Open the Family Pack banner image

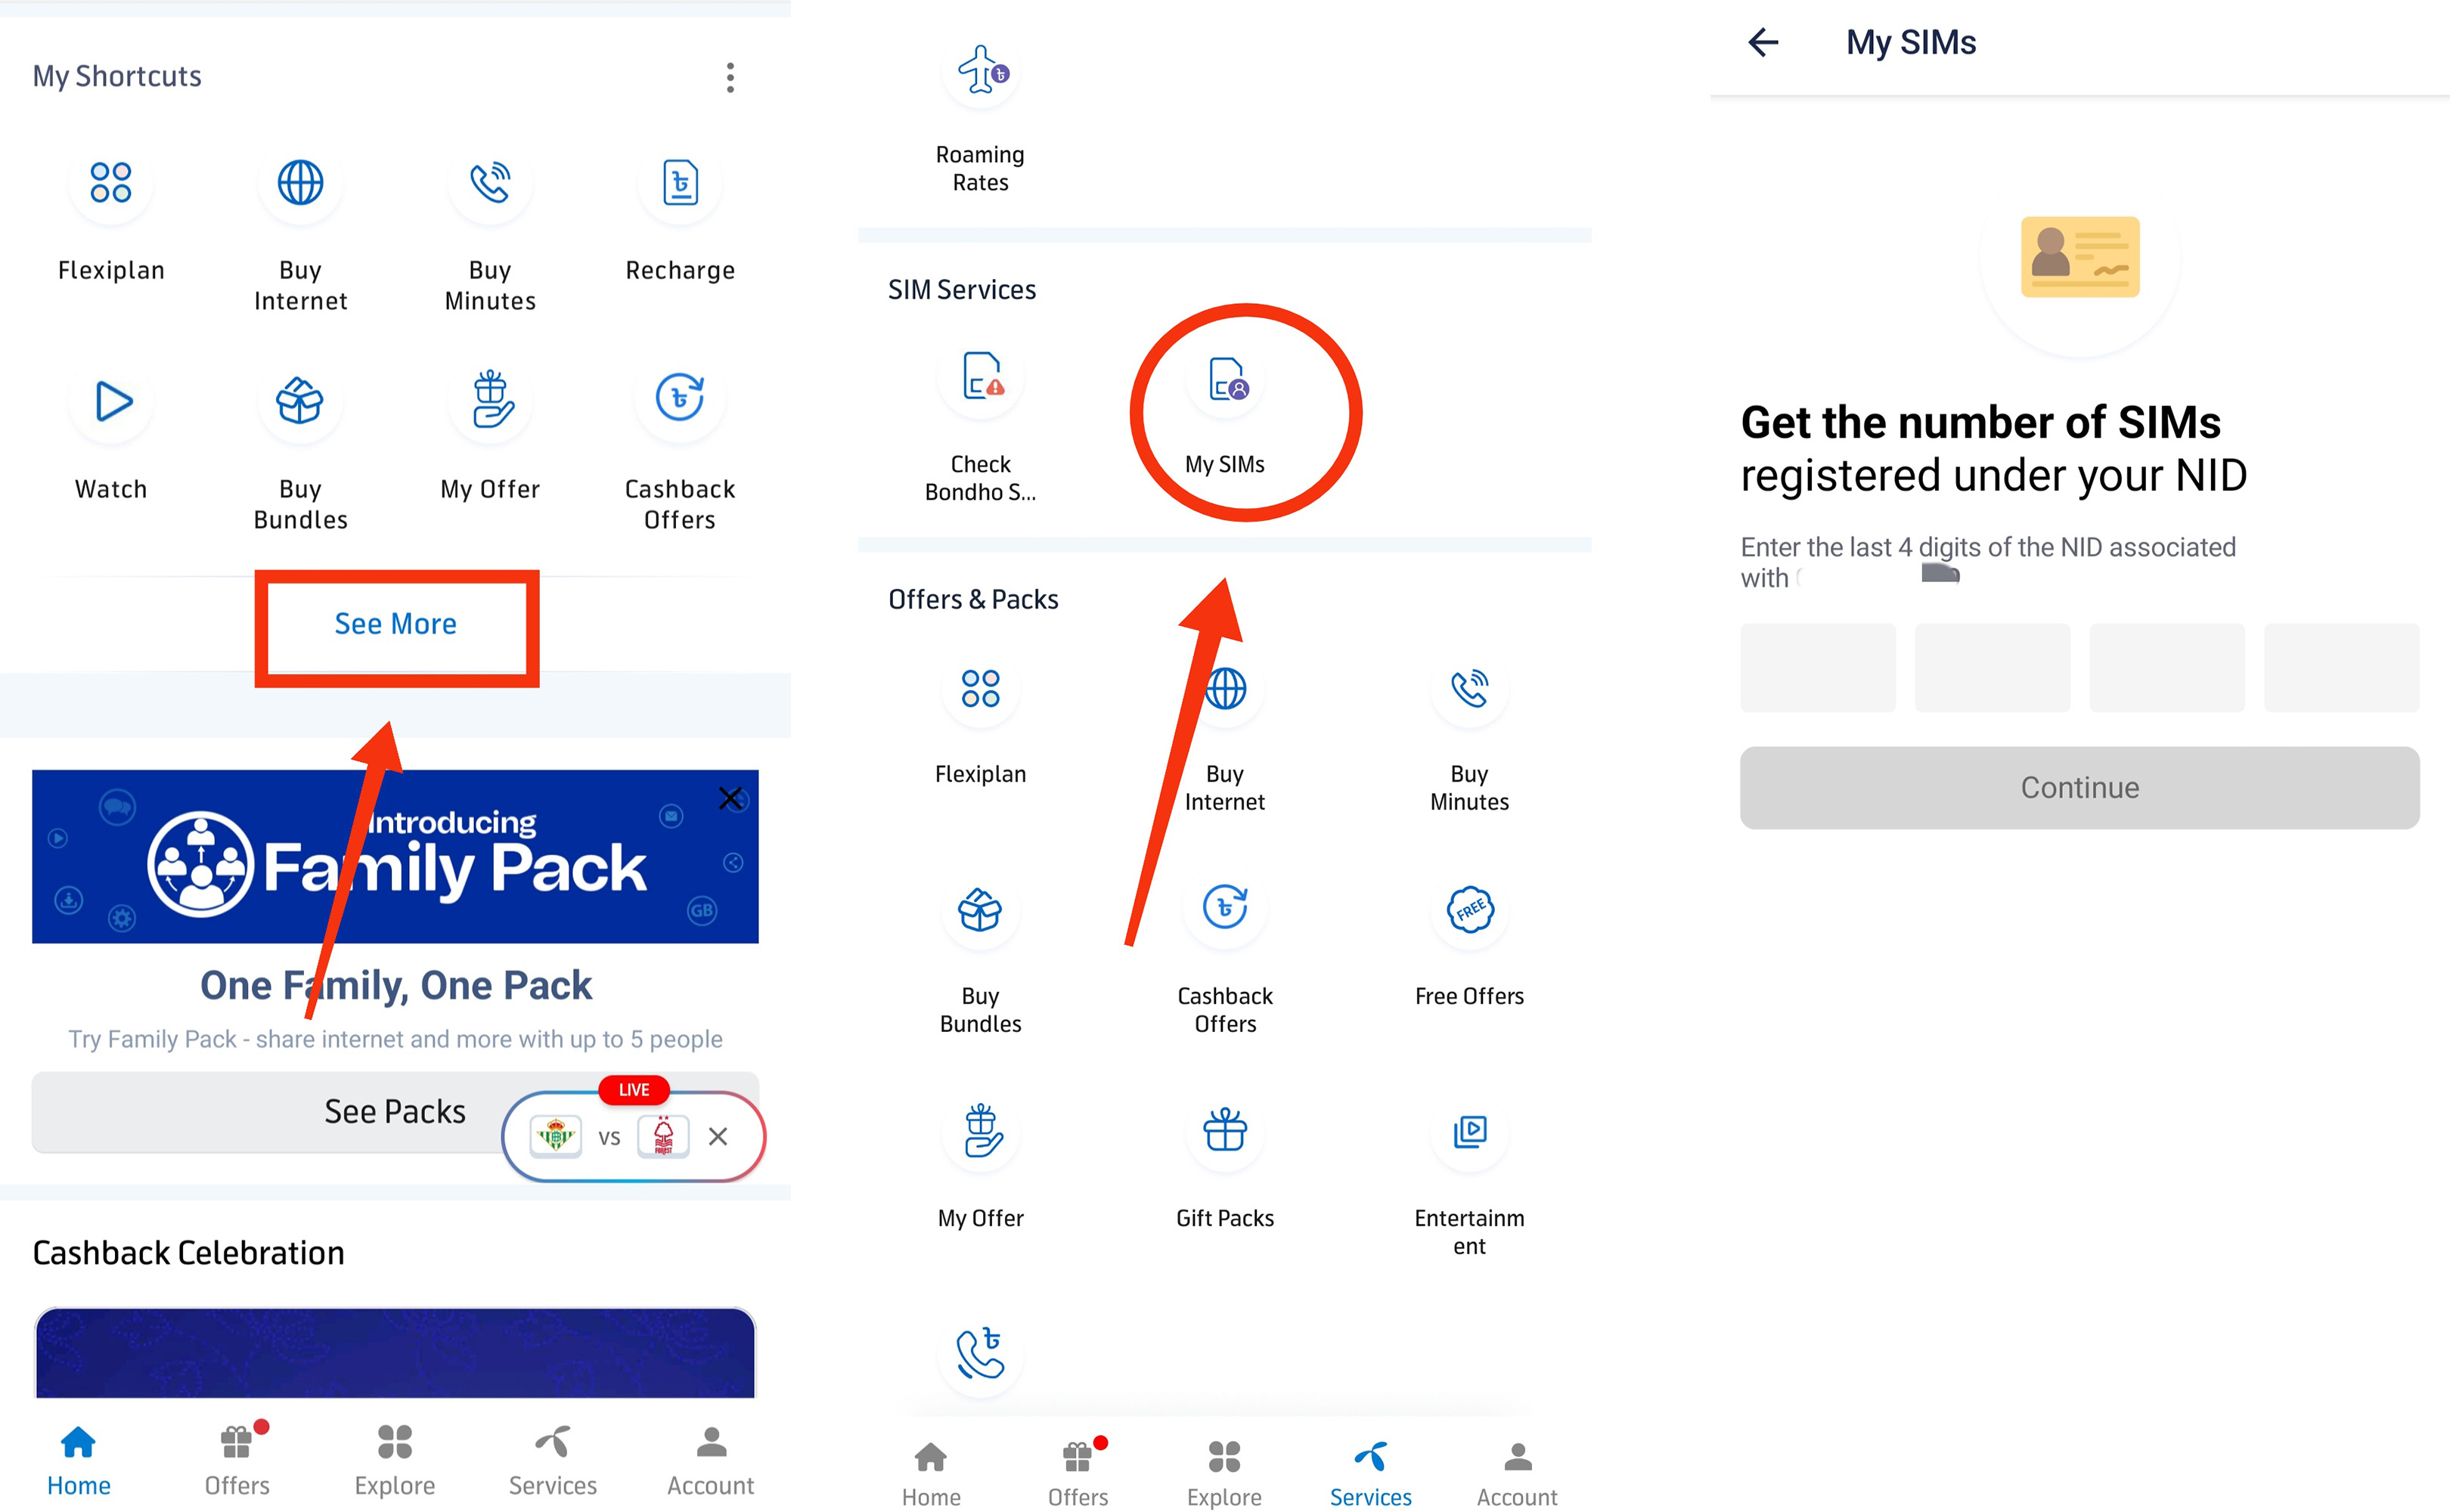coord(395,856)
